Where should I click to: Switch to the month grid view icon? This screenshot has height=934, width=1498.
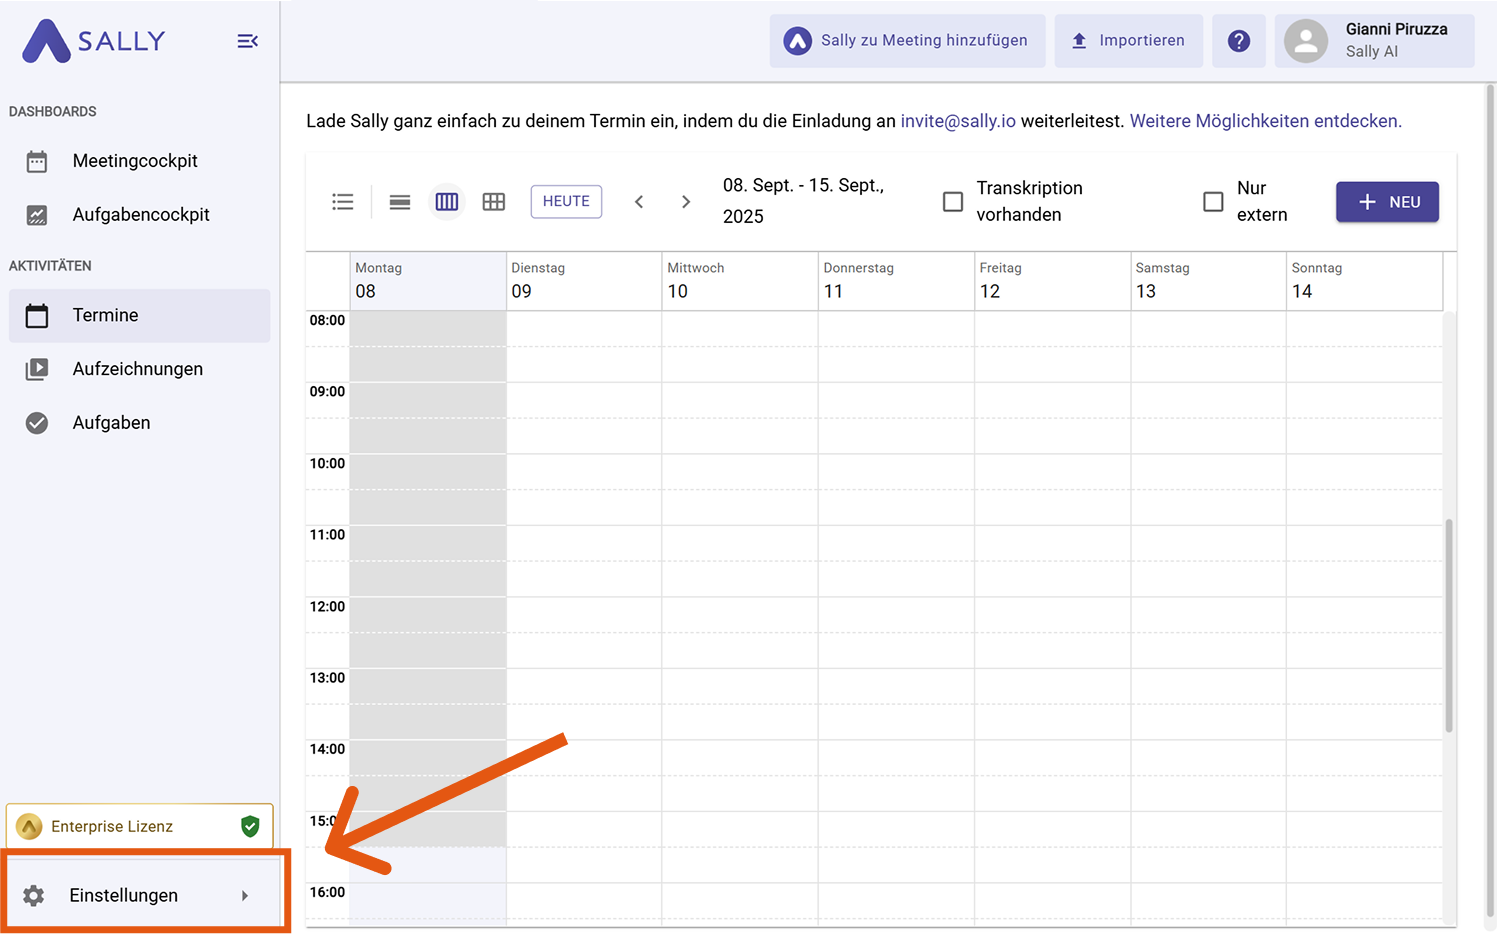[494, 202]
